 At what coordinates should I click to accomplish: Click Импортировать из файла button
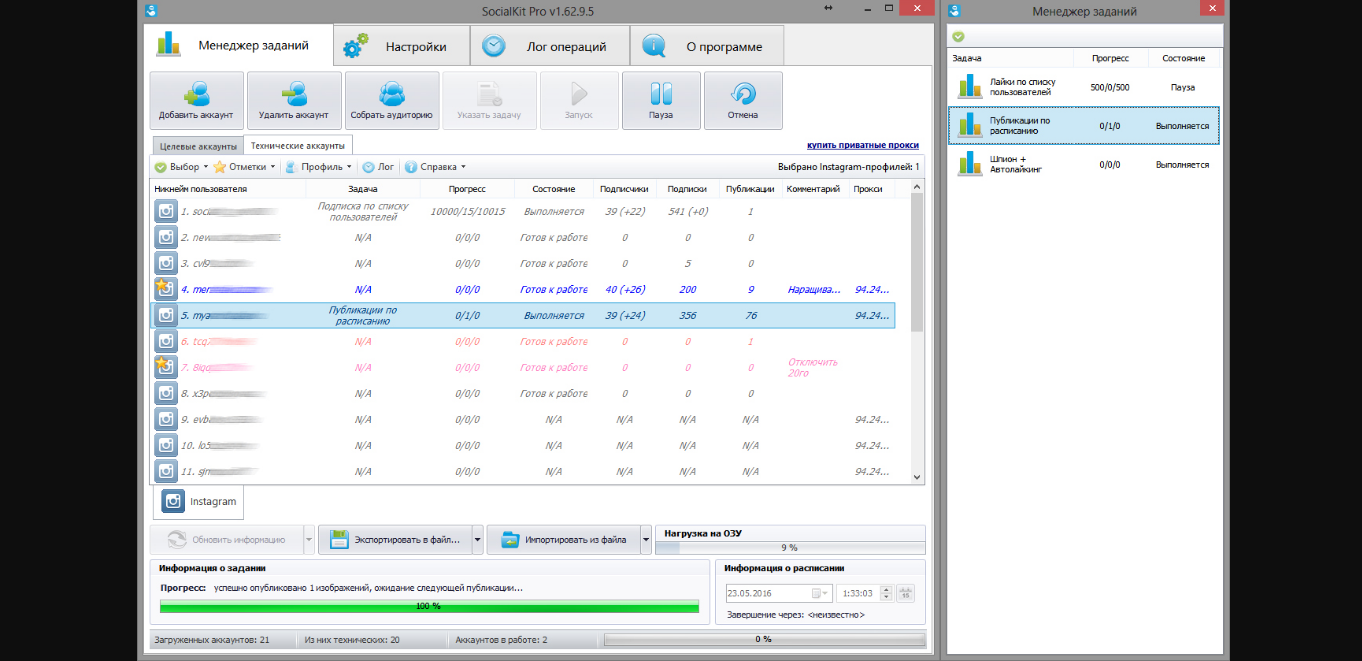[x=565, y=540]
